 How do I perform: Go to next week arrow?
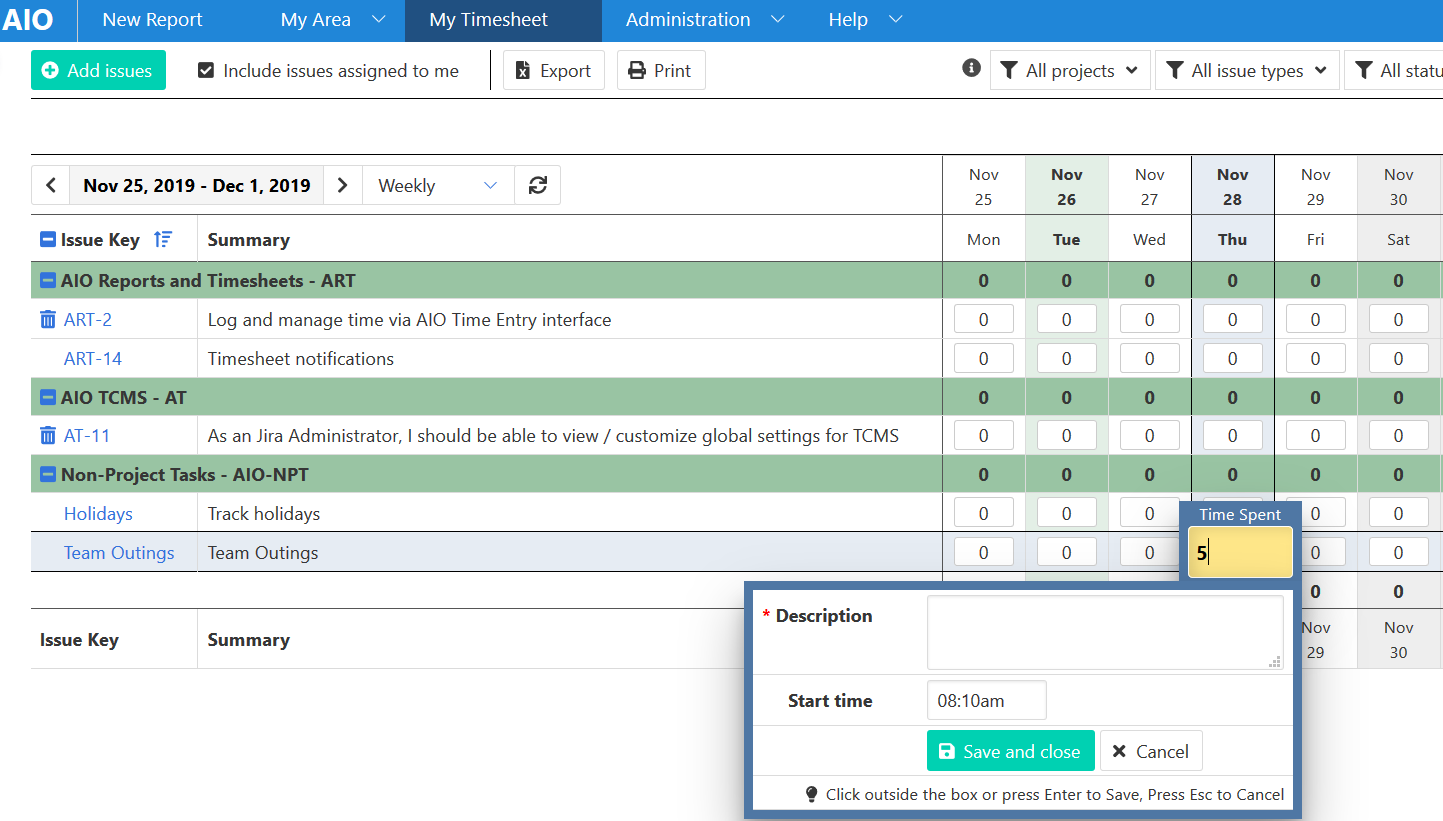click(x=342, y=186)
